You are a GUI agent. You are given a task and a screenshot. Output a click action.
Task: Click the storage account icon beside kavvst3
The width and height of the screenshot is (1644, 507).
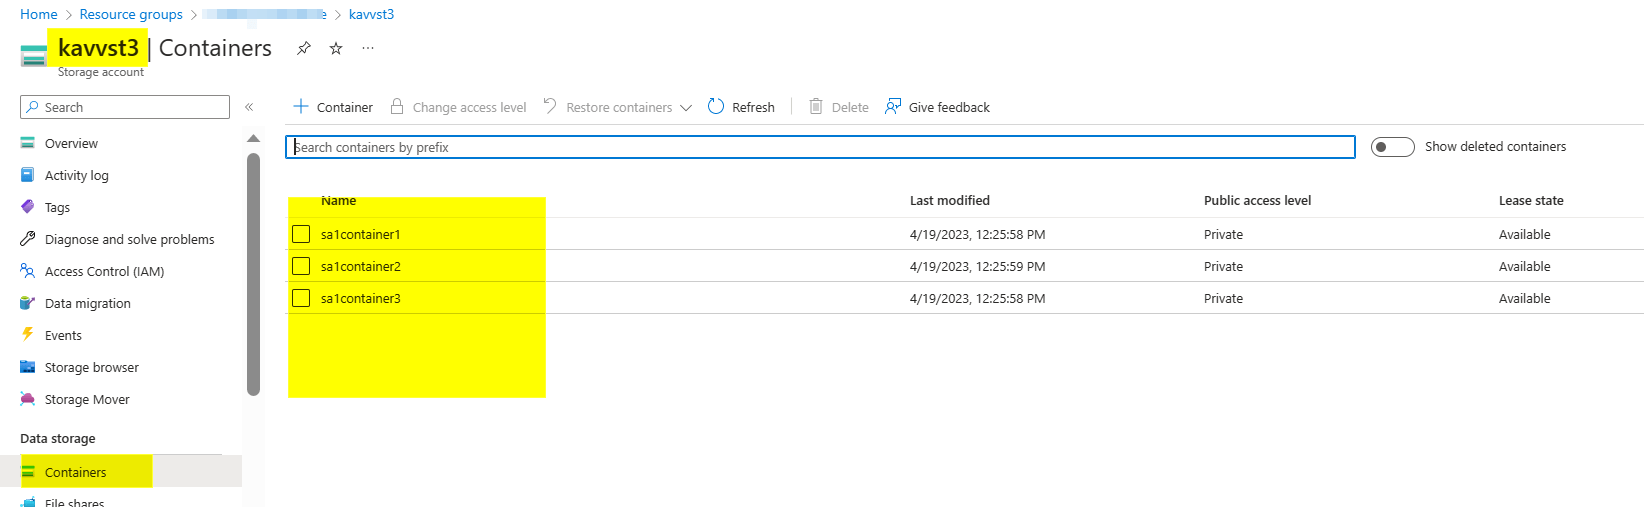[33, 56]
